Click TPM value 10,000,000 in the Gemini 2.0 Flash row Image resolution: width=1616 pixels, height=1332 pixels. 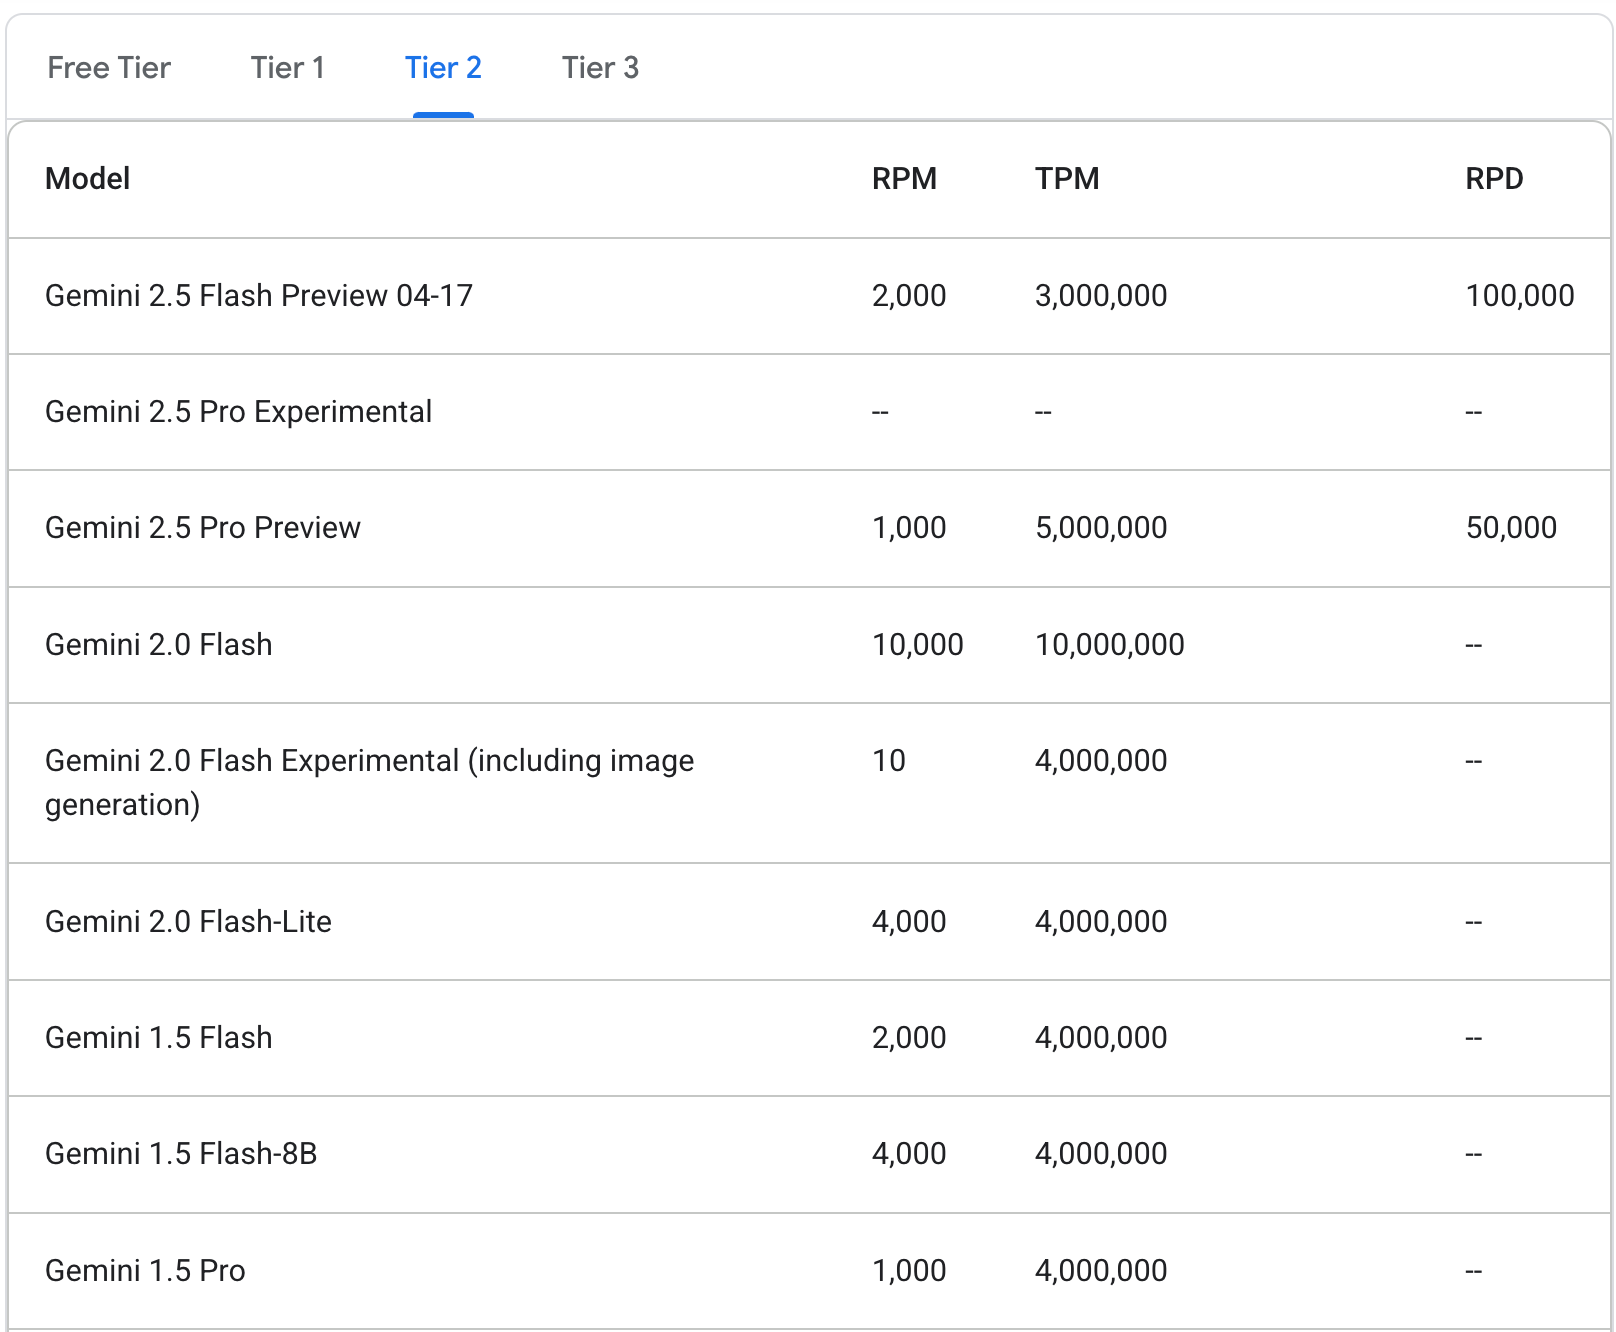point(1110,645)
